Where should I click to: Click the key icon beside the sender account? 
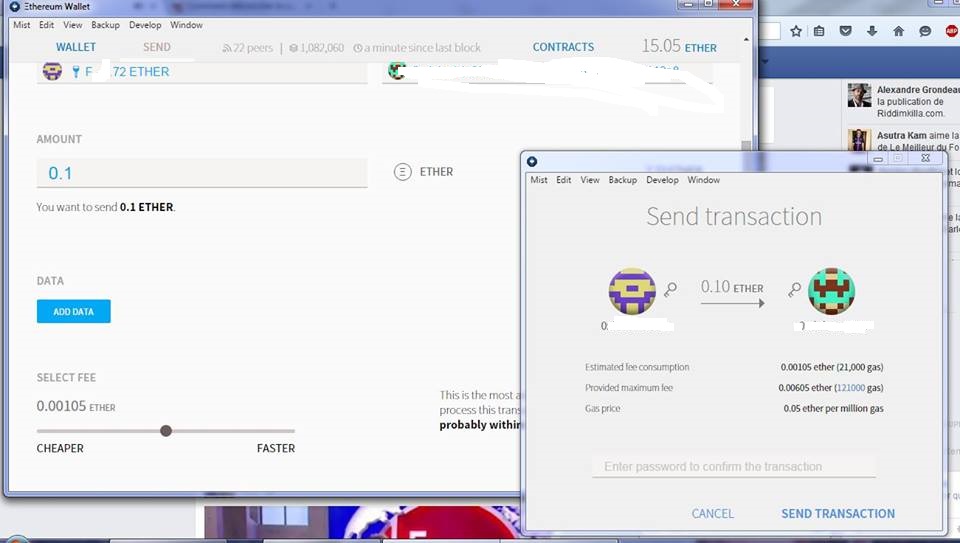pyautogui.click(x=76, y=72)
